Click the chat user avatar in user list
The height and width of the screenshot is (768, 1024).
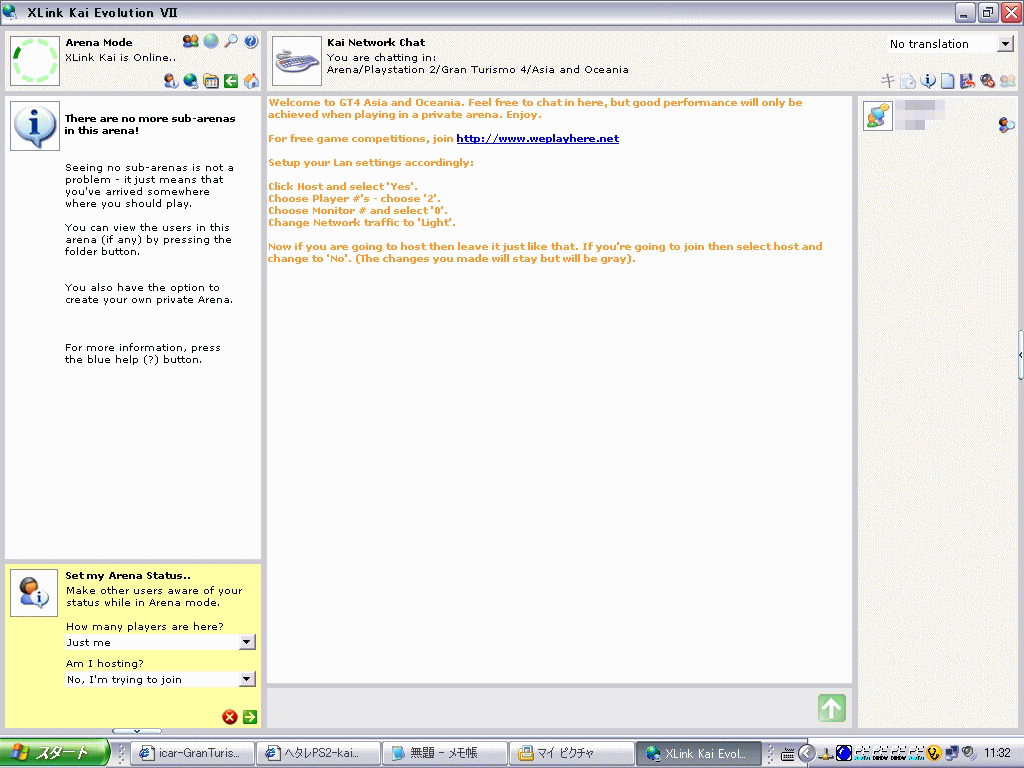click(878, 116)
